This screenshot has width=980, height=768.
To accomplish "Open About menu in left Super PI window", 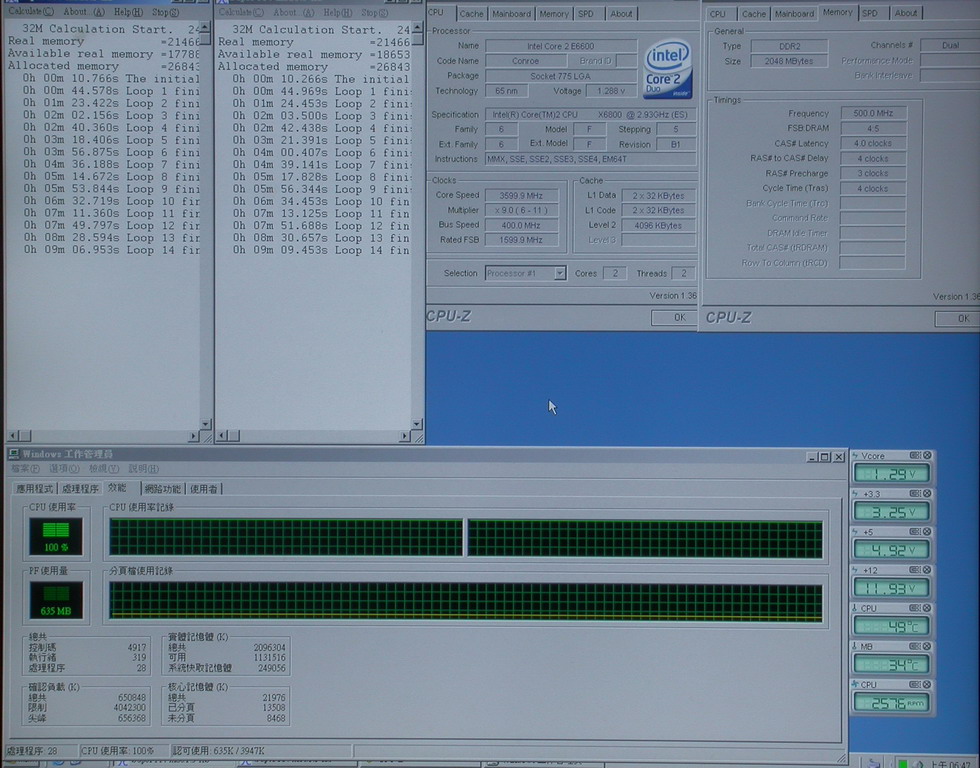I will click(84, 12).
